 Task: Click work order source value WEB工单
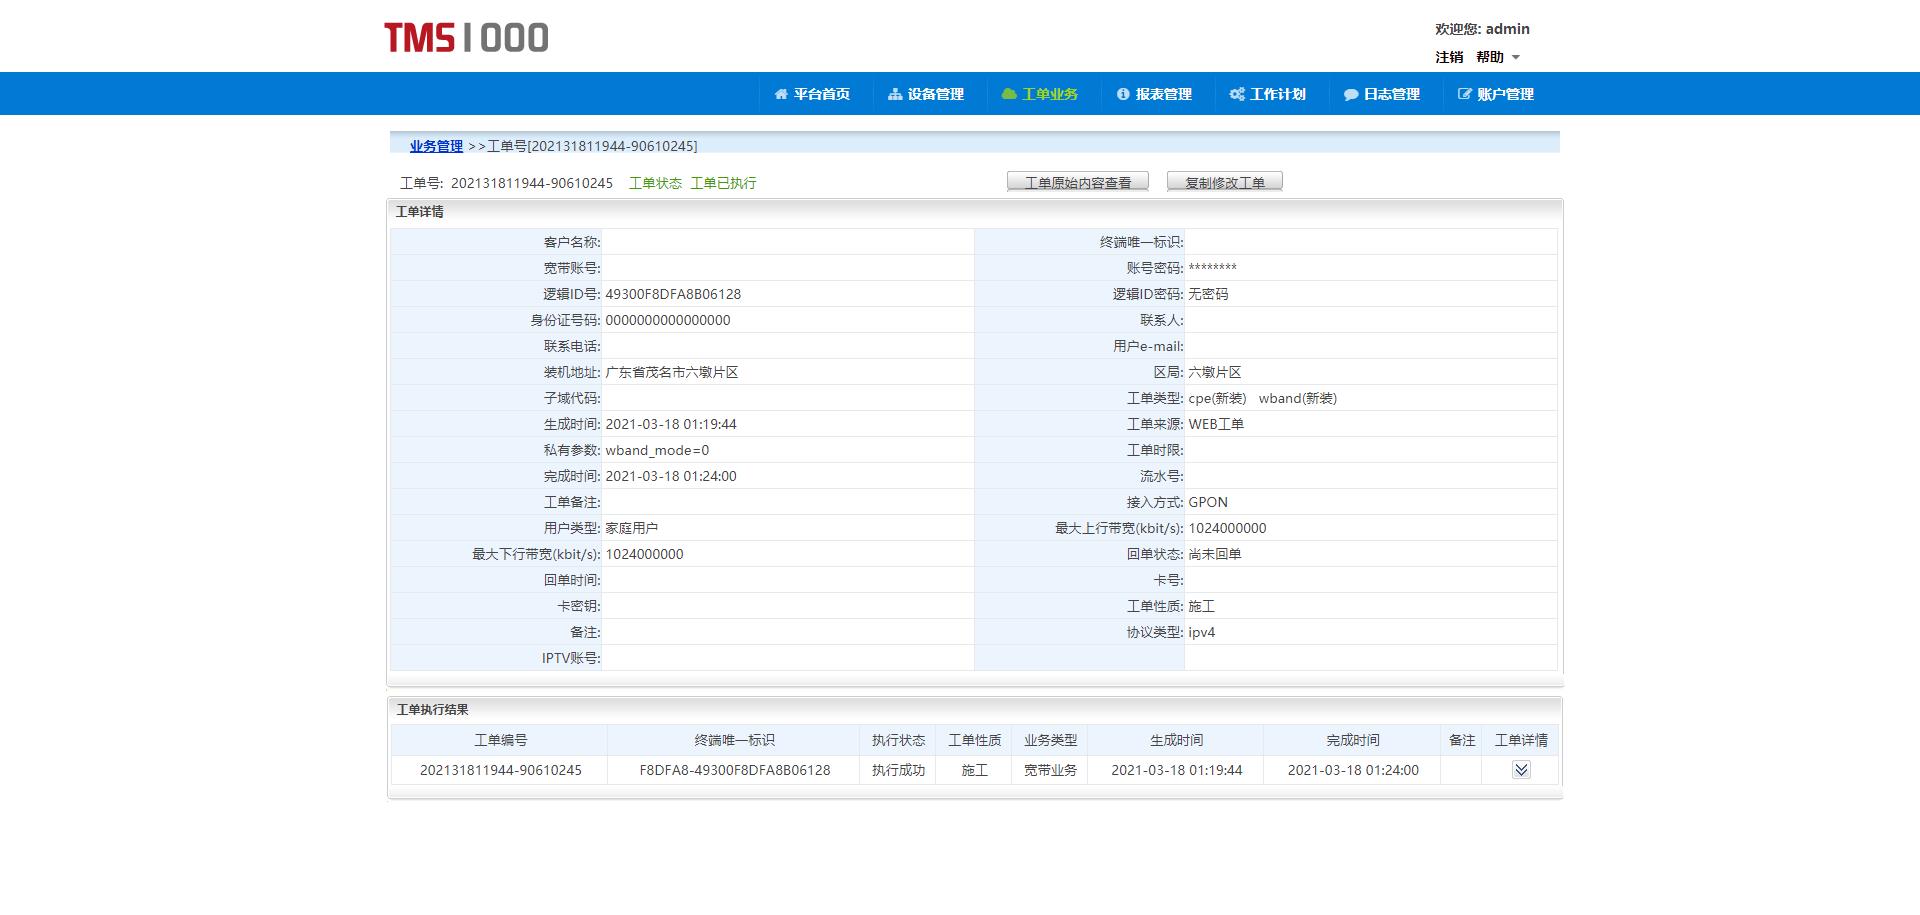(x=1216, y=424)
